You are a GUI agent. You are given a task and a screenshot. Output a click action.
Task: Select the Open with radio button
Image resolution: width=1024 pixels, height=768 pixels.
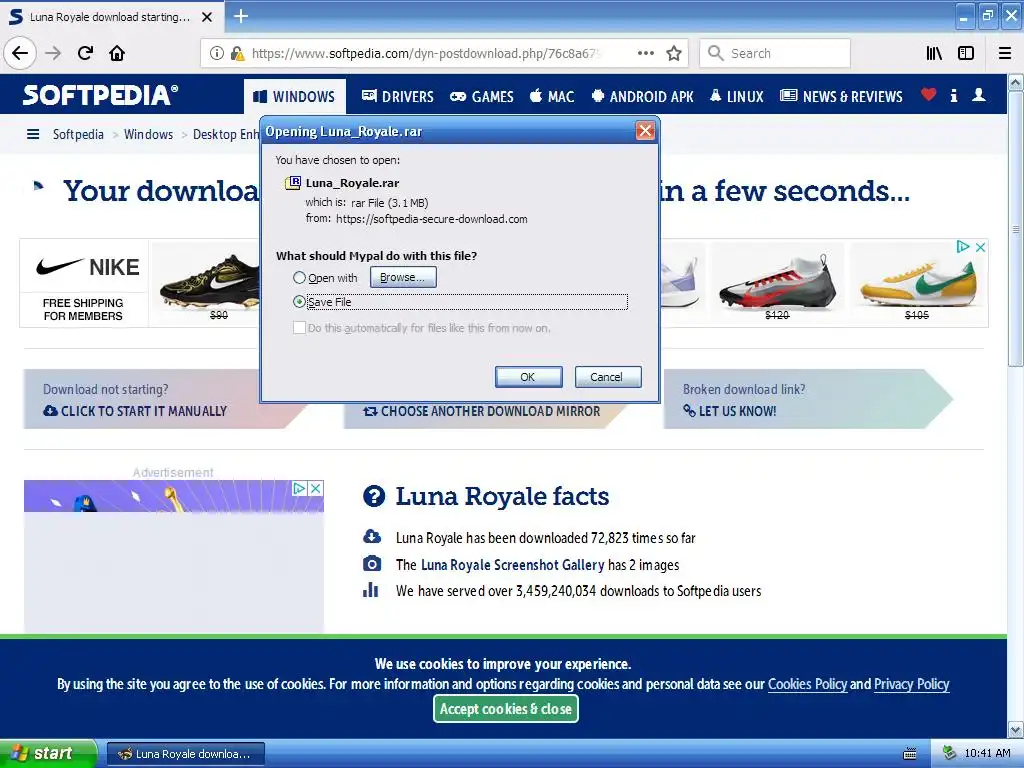(x=299, y=278)
